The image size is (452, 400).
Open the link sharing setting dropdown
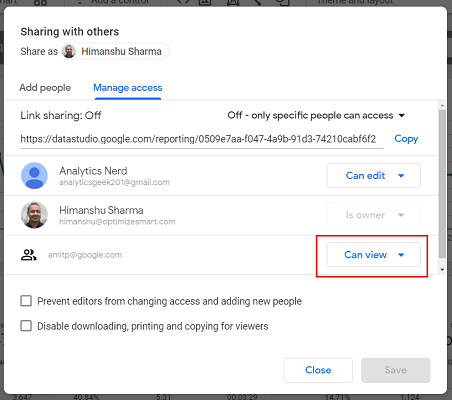[316, 115]
